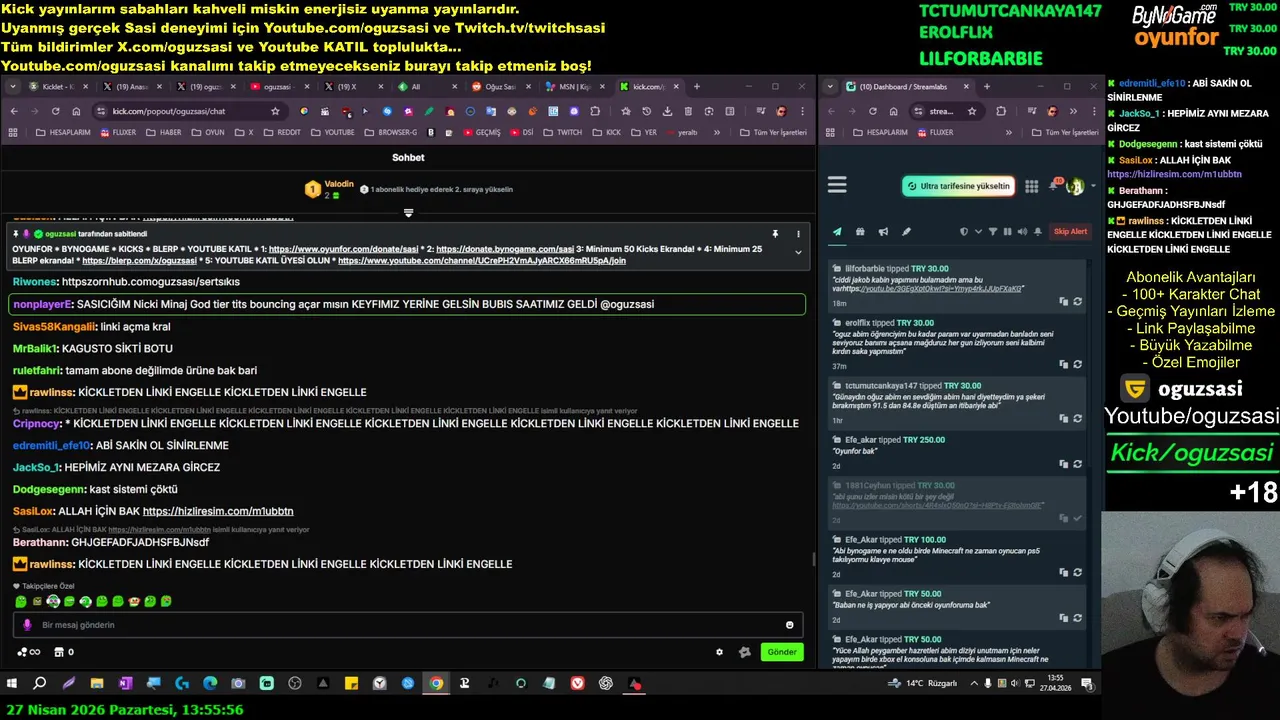Open a new tab in kick chat window
This screenshot has width=1280, height=720.
click(697, 87)
